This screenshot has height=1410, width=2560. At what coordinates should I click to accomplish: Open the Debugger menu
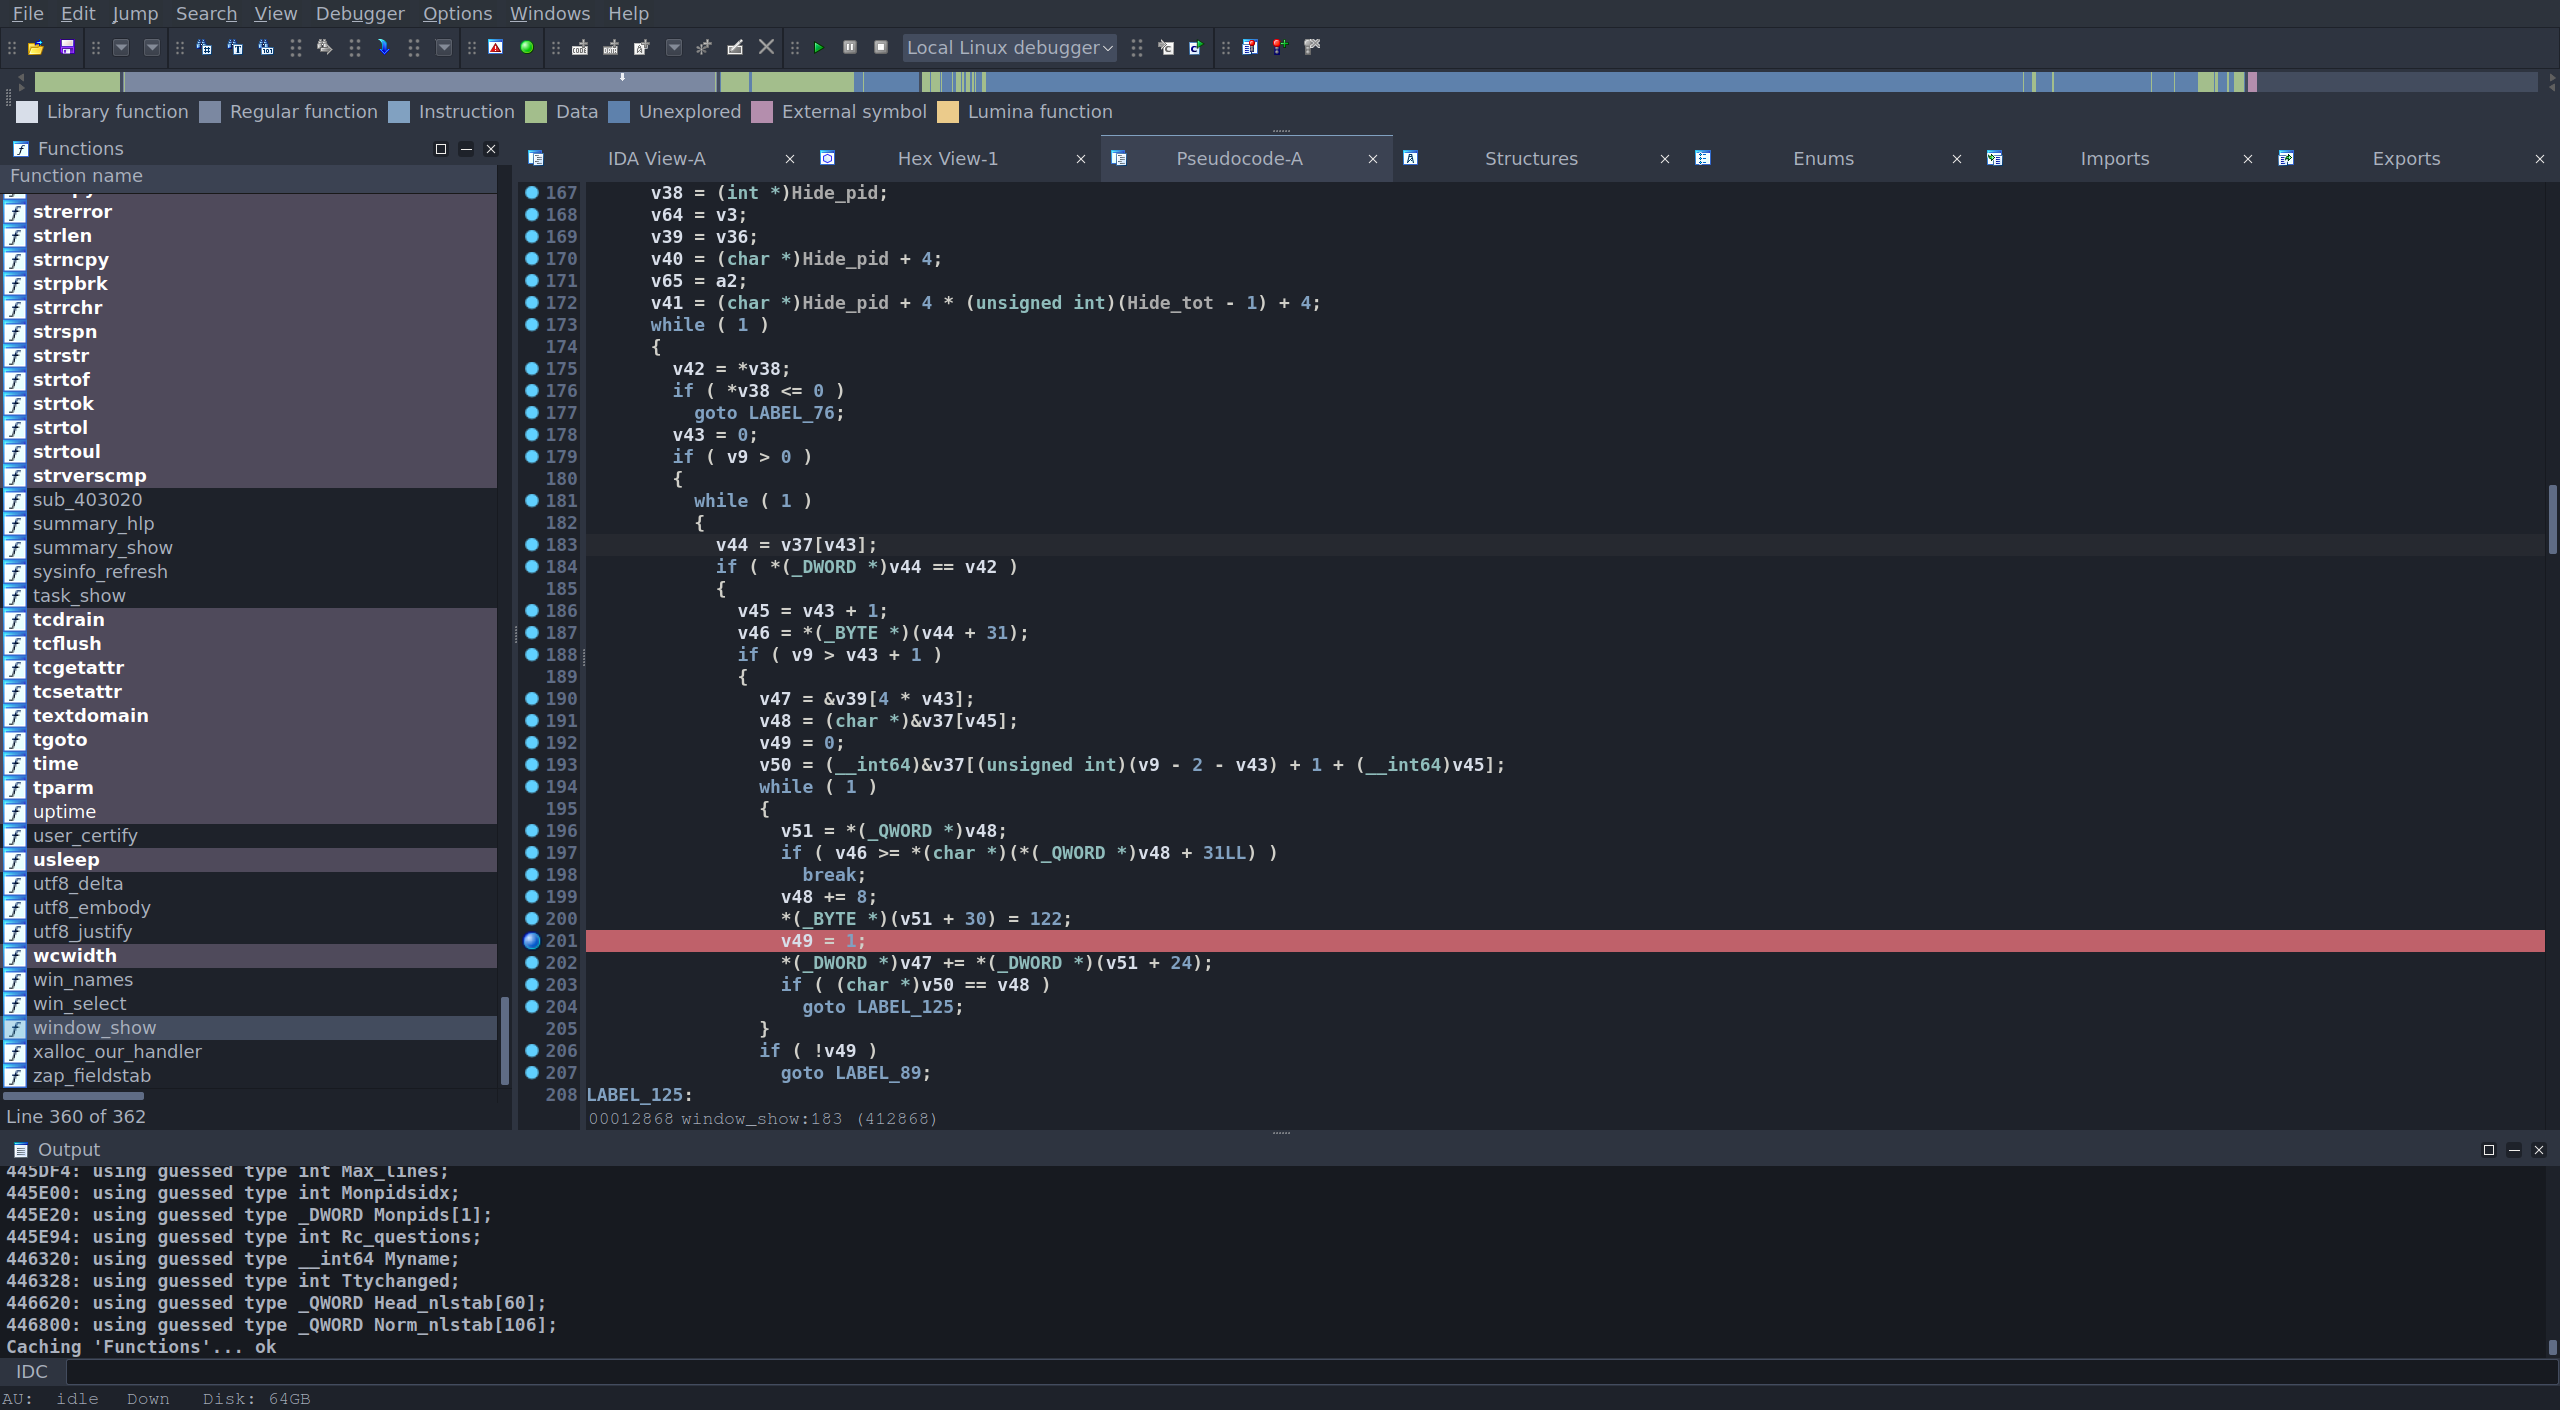[359, 13]
